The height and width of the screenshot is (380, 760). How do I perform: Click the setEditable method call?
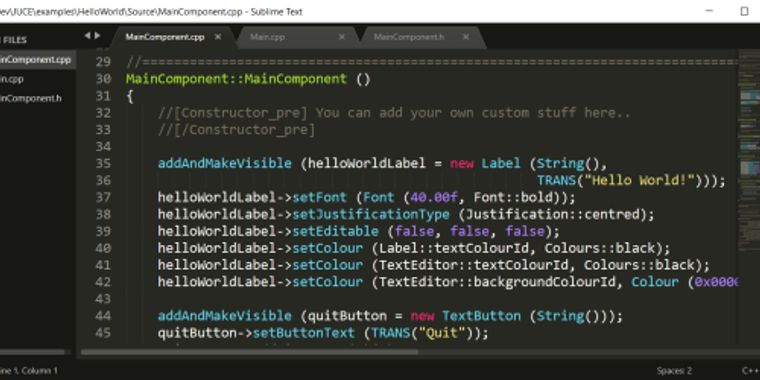pyautogui.click(x=335, y=231)
